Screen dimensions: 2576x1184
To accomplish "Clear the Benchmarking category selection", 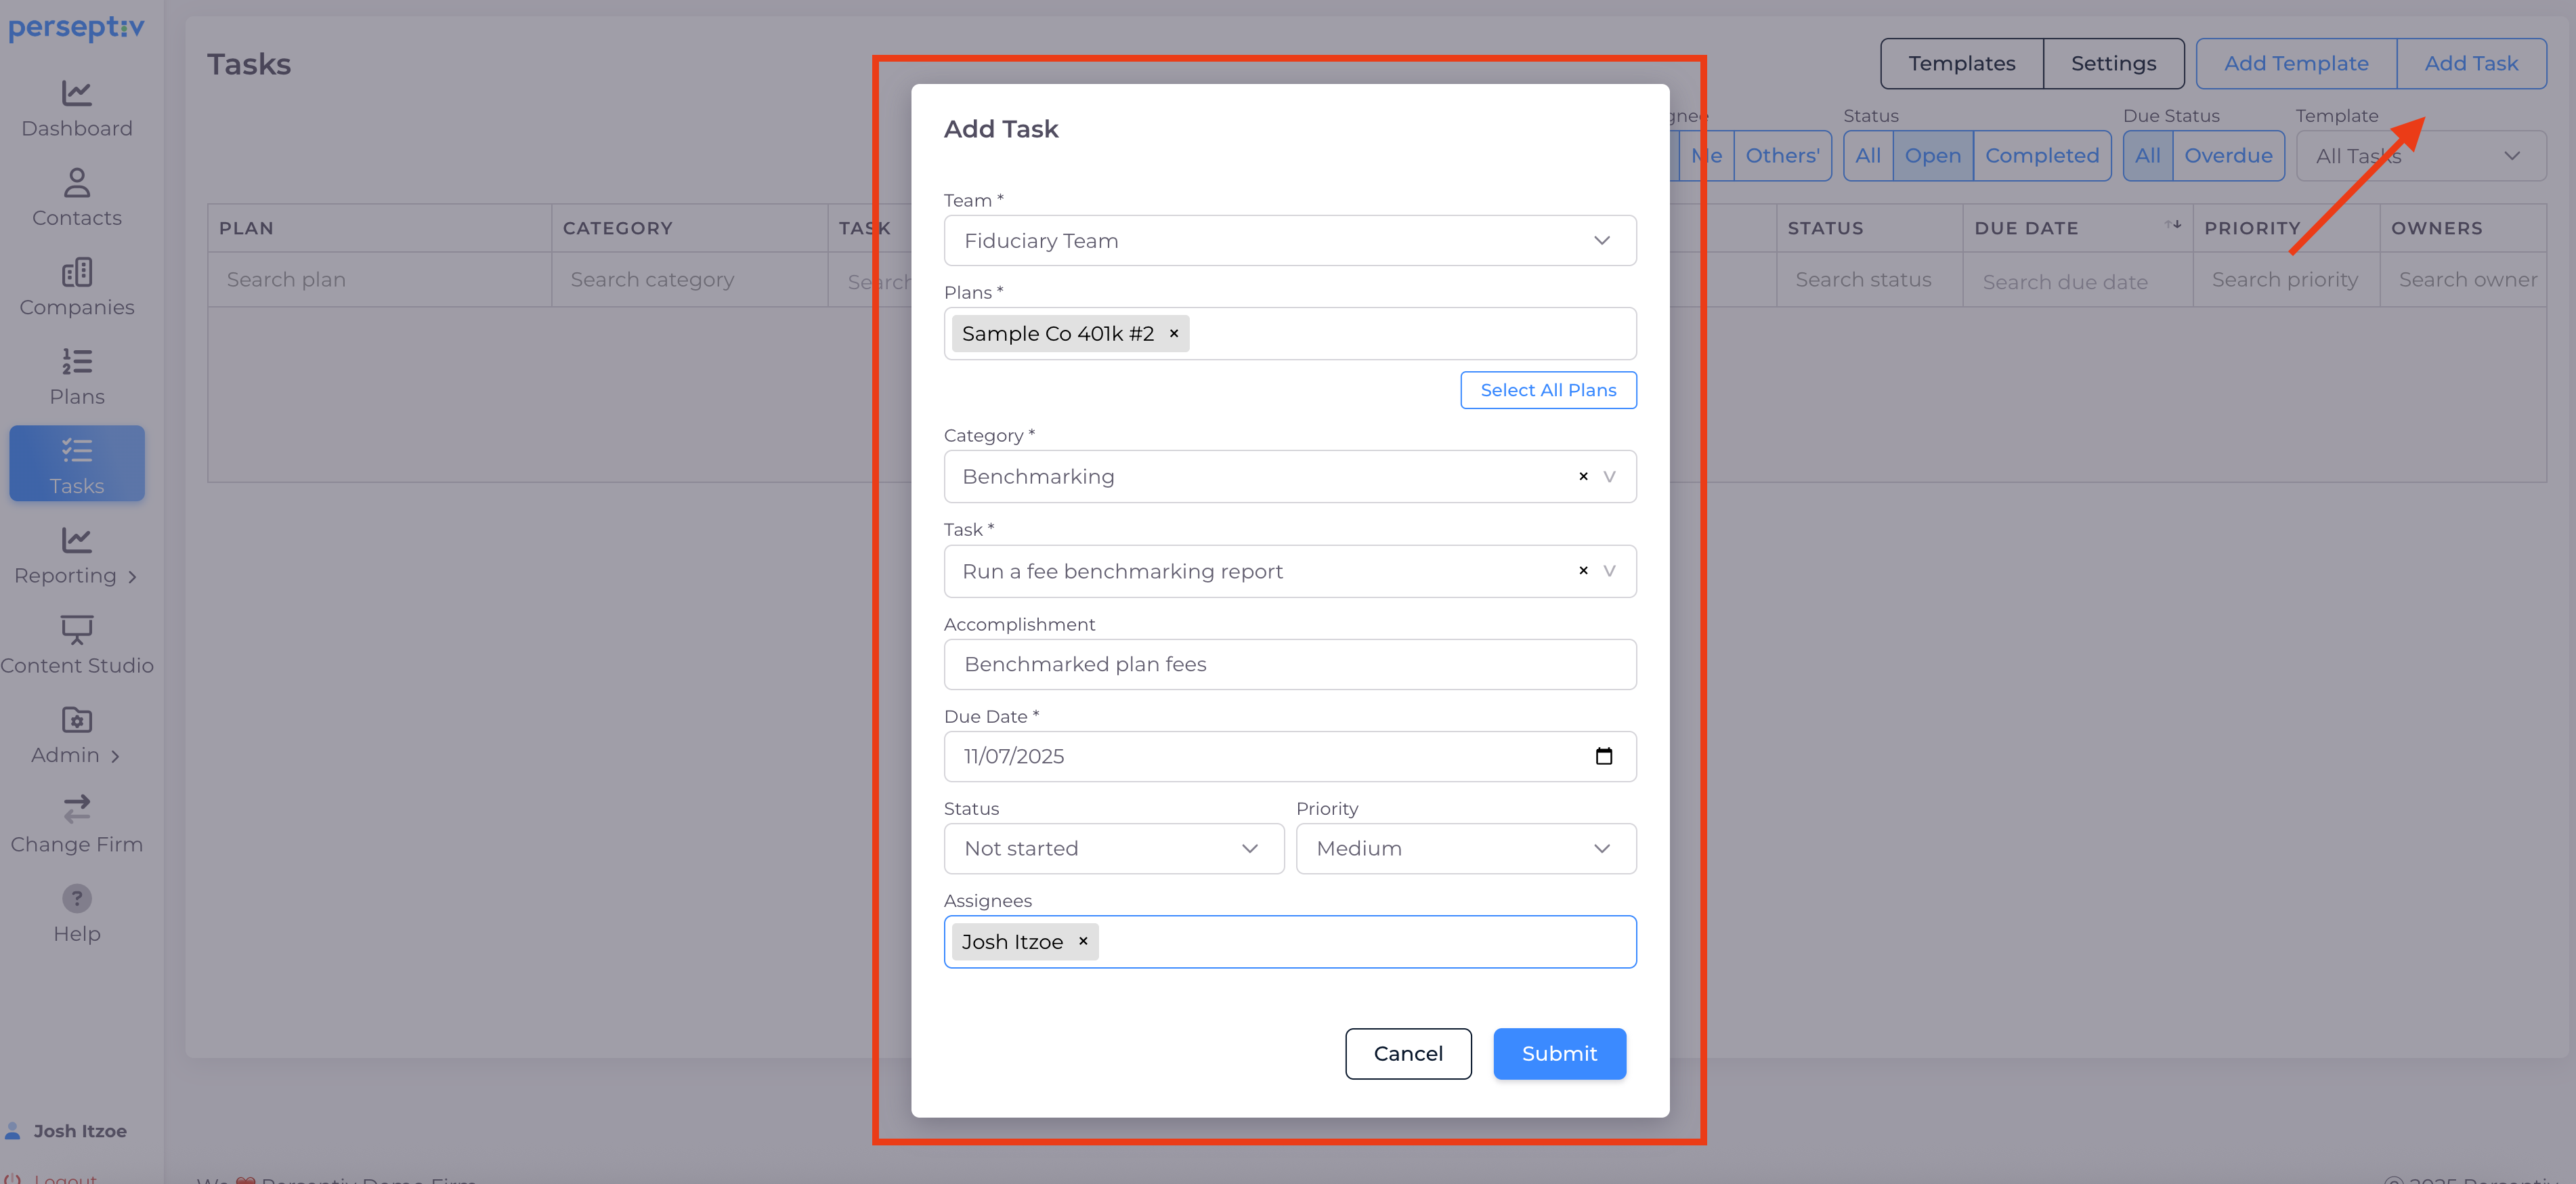I will 1583,477.
